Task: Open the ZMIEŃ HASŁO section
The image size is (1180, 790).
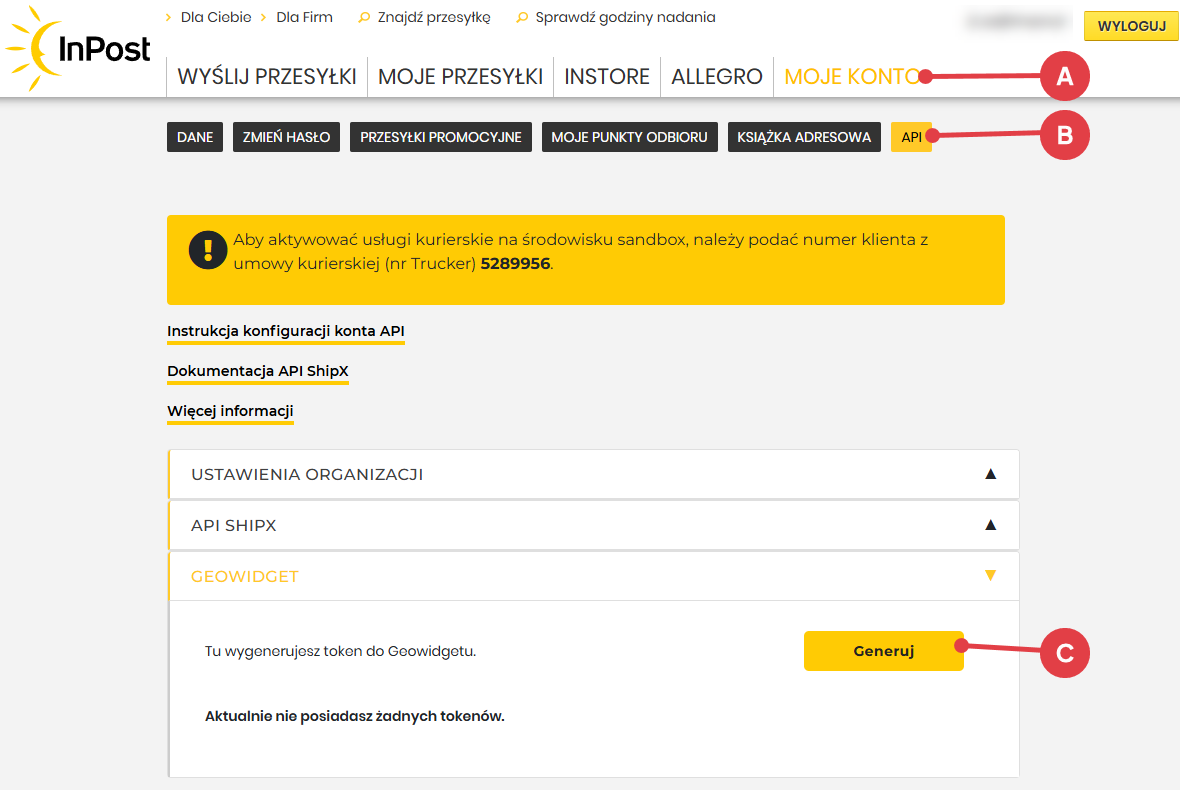Action: pos(286,137)
